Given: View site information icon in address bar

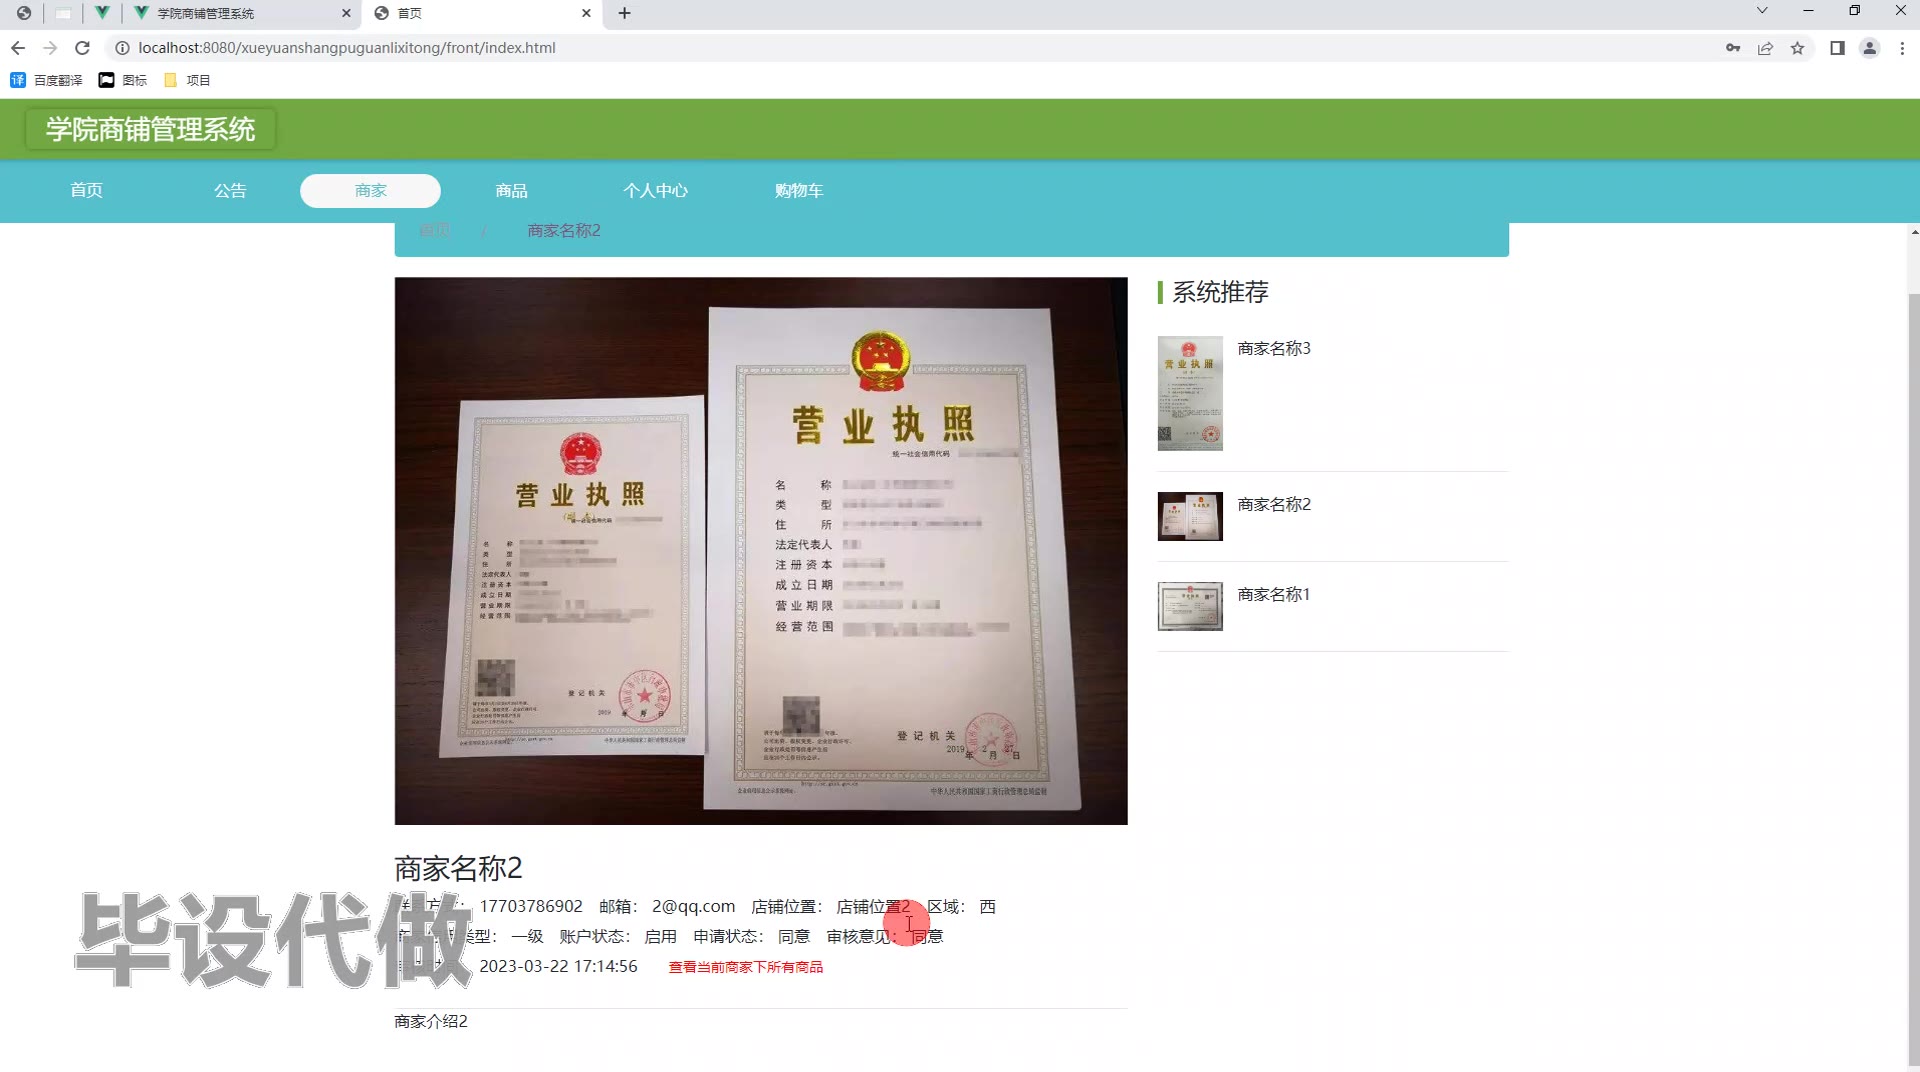Looking at the screenshot, I should point(122,48).
